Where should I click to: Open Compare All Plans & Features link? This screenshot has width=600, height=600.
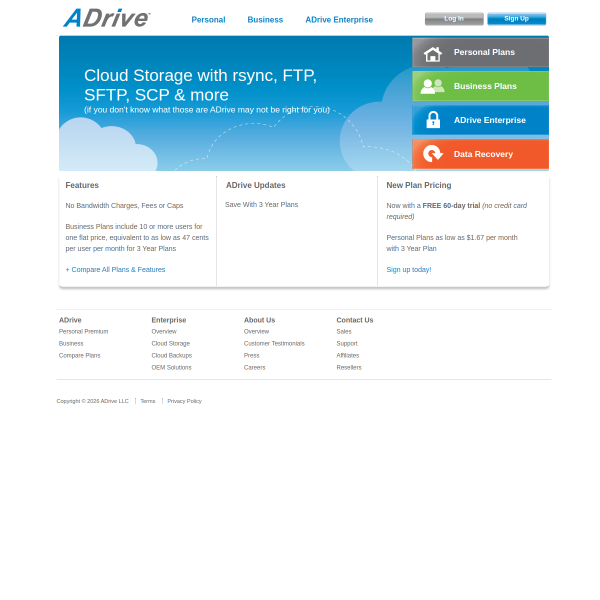[x=115, y=270]
